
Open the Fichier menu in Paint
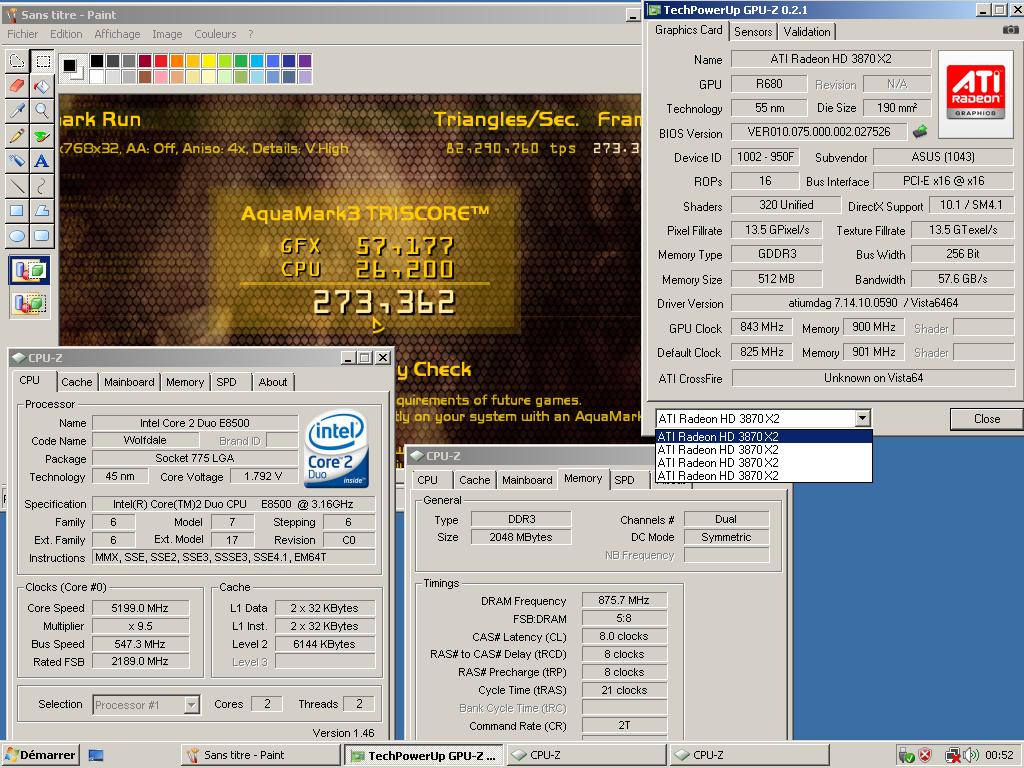[x=22, y=34]
